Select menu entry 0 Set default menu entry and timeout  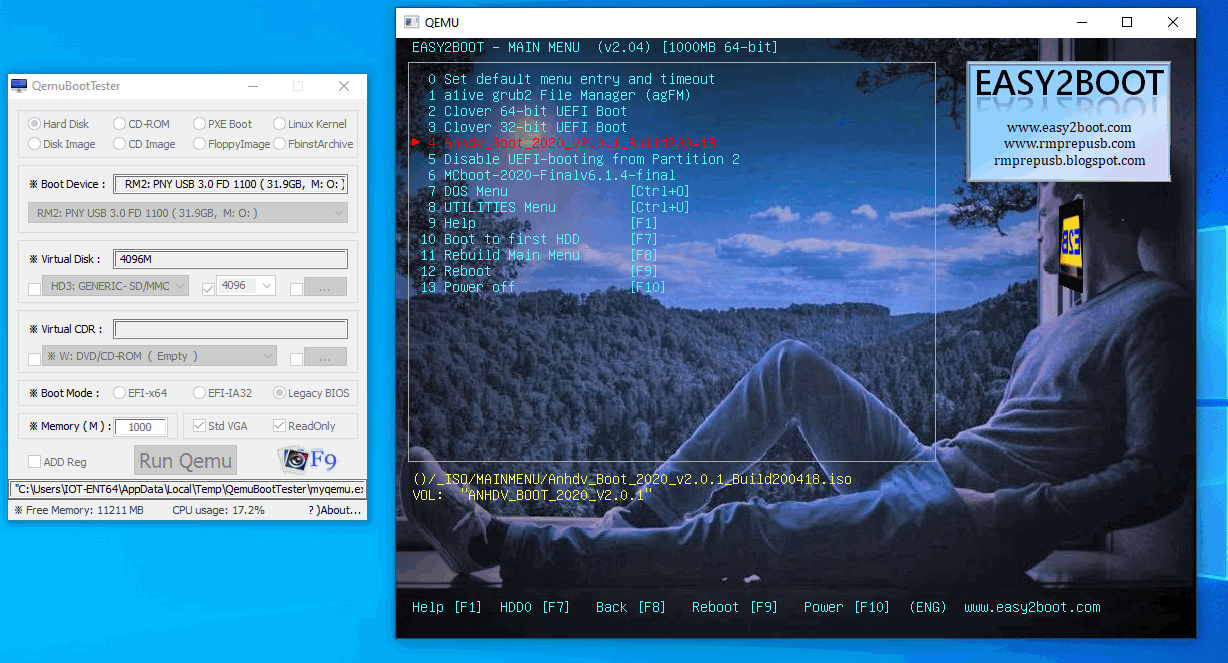[571, 79]
